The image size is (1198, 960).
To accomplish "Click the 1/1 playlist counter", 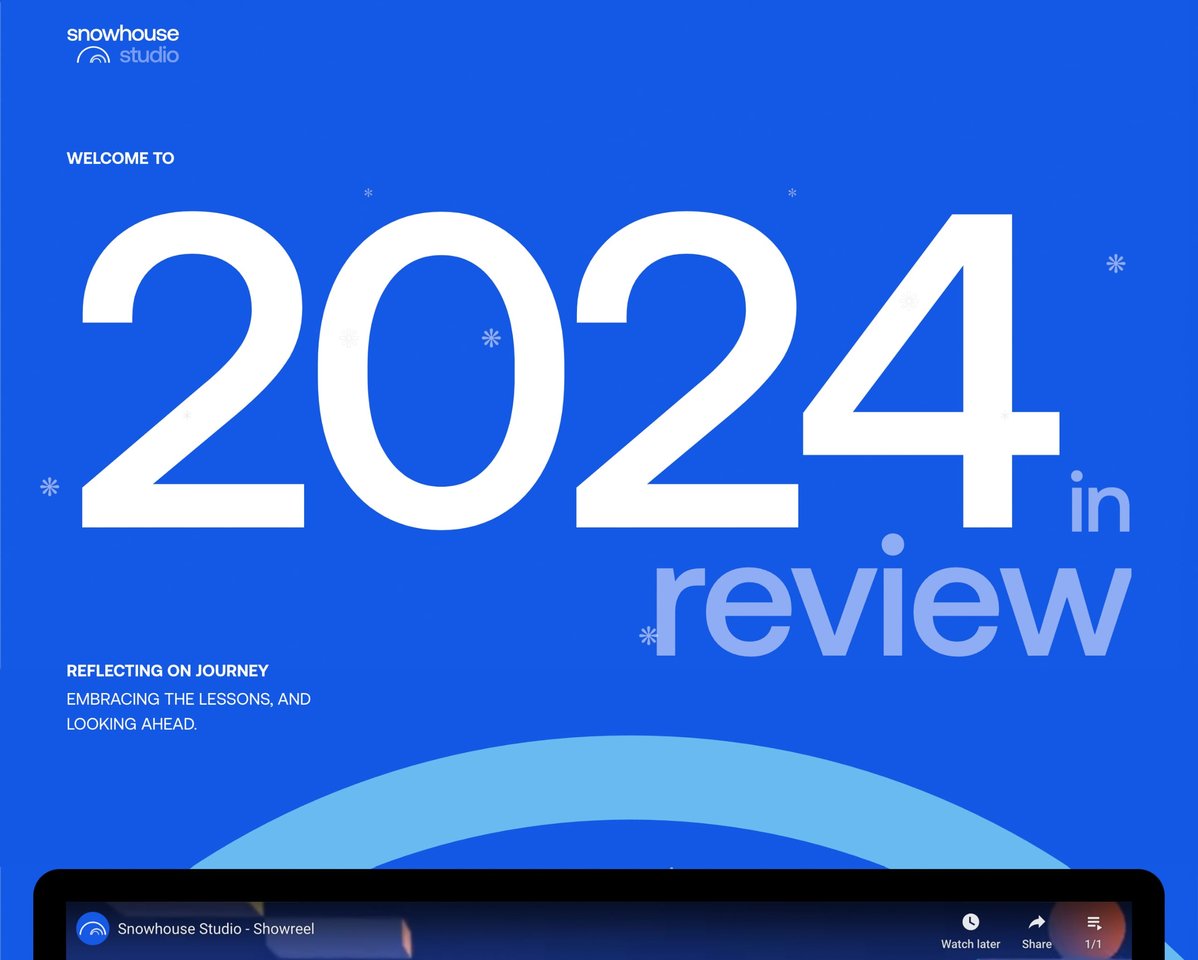I will (x=1093, y=943).
